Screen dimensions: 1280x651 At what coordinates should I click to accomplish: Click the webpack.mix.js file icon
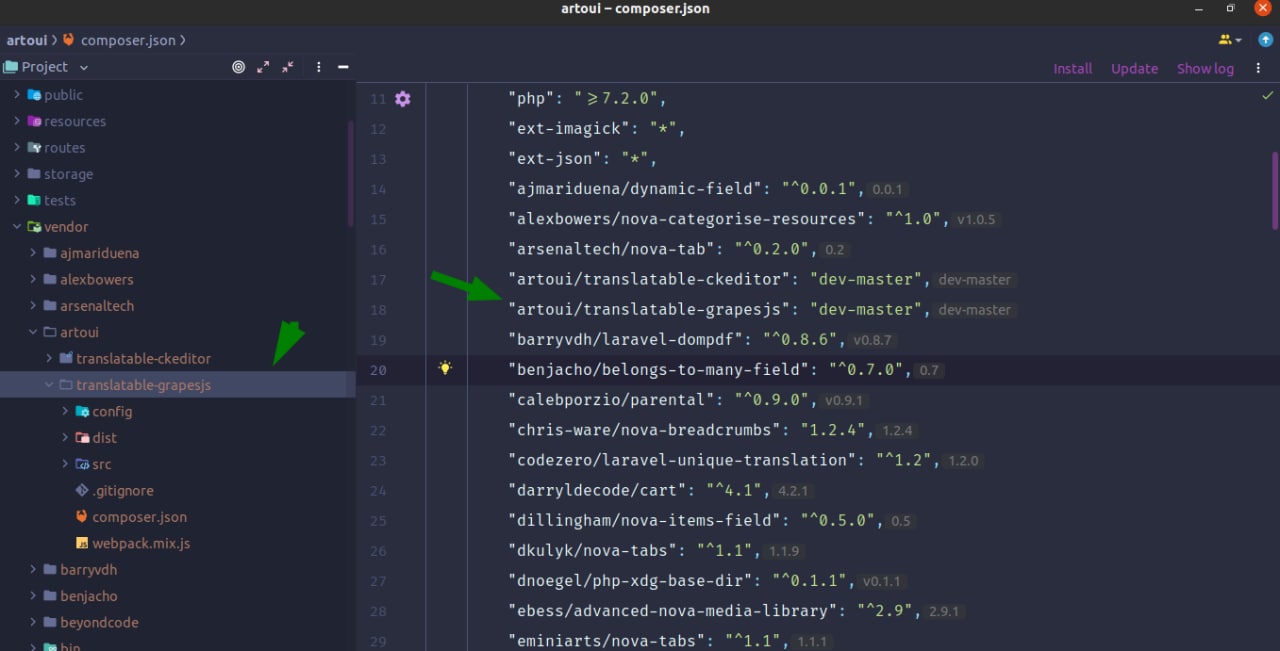pyautogui.click(x=82, y=544)
